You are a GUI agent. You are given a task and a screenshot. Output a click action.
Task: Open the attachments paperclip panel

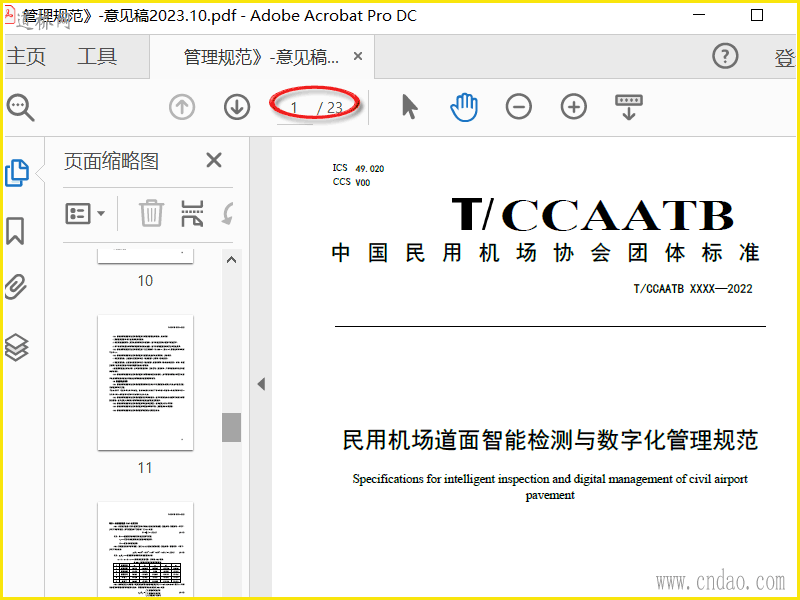(16, 287)
